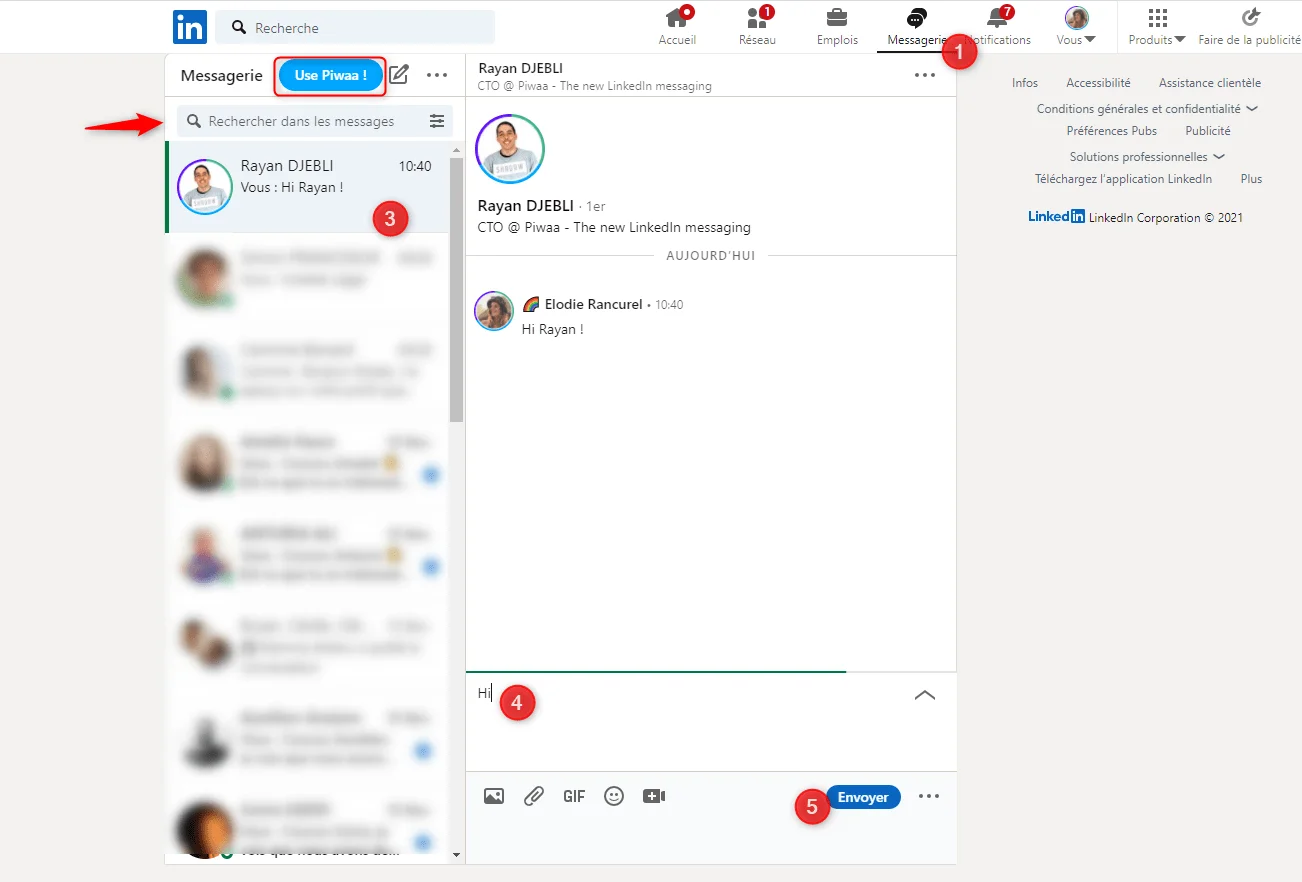Open the GIF picker
Screen dimensions: 1302x882
[x=574, y=796]
